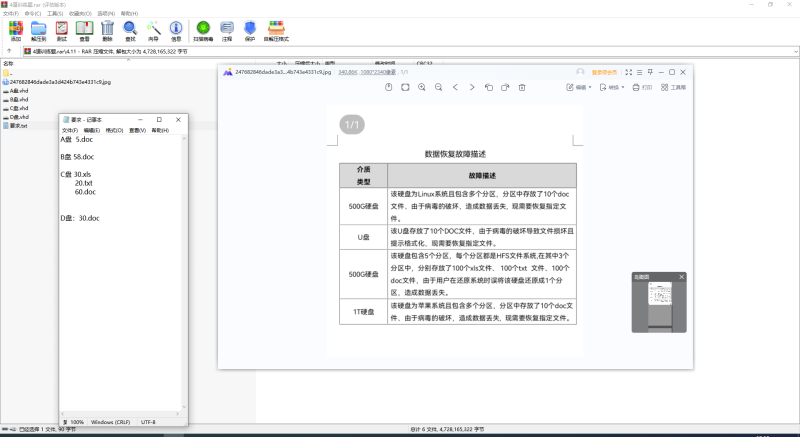The image size is (800, 437).
Task: Open WinRAR 选项(N) menu
Action: tap(106, 14)
